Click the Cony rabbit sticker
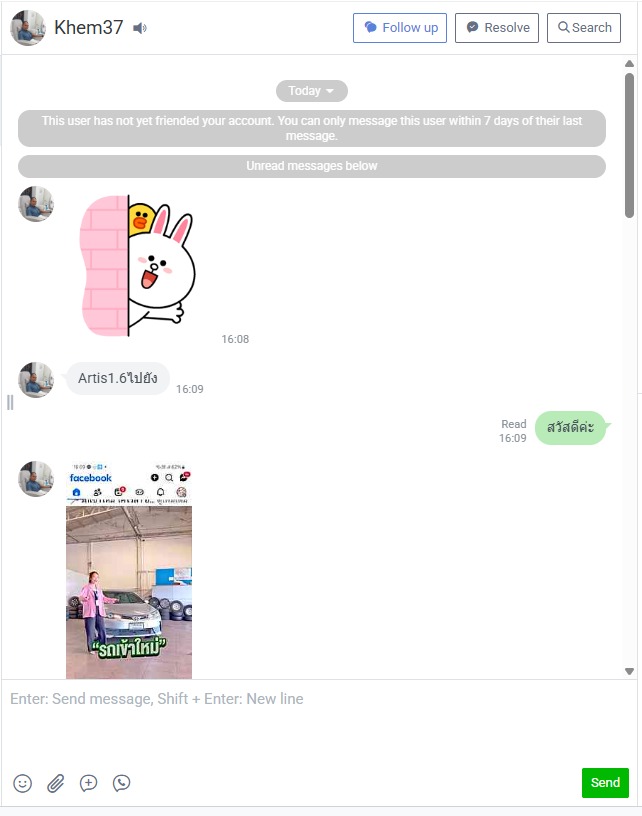The height and width of the screenshot is (816, 642). pos(137,266)
